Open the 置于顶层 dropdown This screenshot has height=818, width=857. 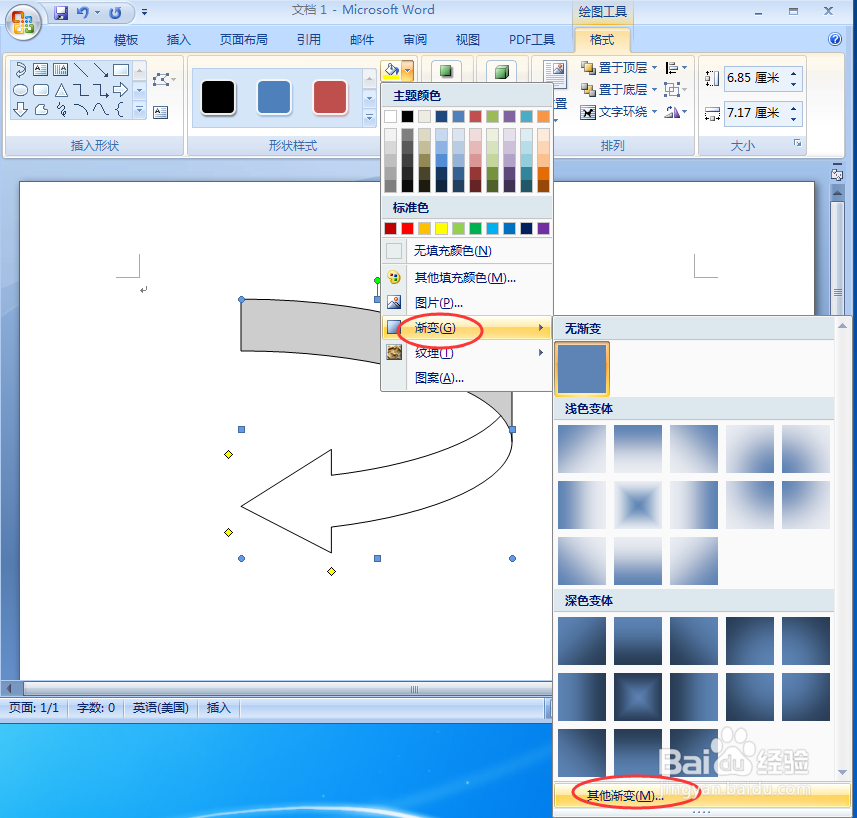click(618, 68)
